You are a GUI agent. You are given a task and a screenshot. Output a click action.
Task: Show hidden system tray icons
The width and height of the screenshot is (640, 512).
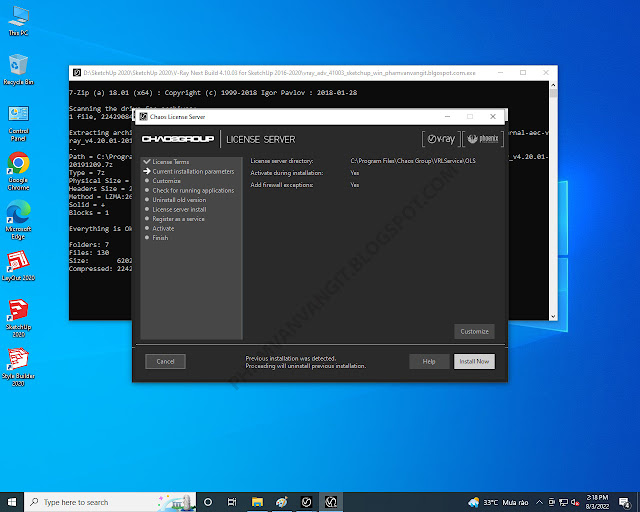coord(539,502)
